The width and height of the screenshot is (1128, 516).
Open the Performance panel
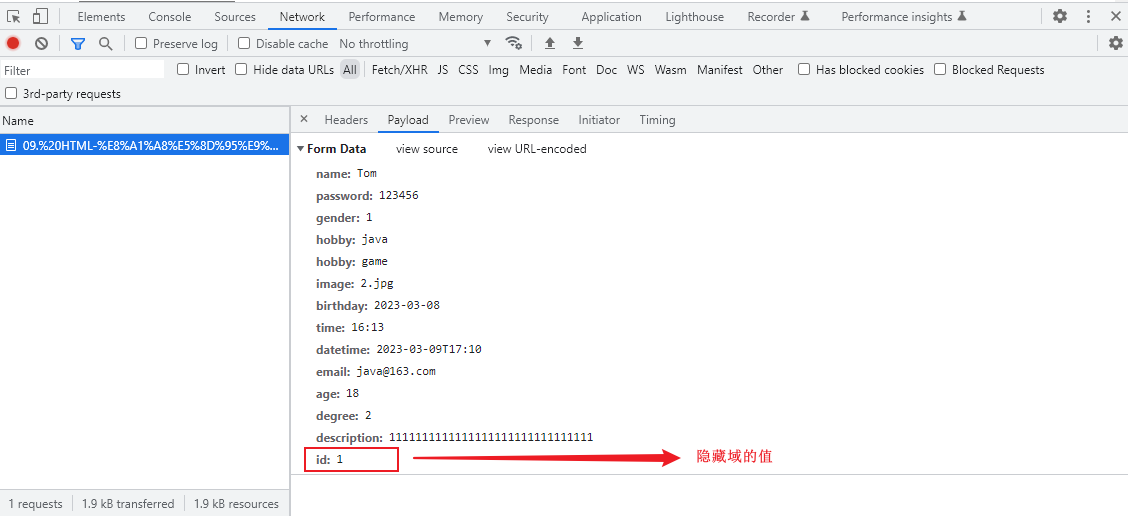click(381, 17)
